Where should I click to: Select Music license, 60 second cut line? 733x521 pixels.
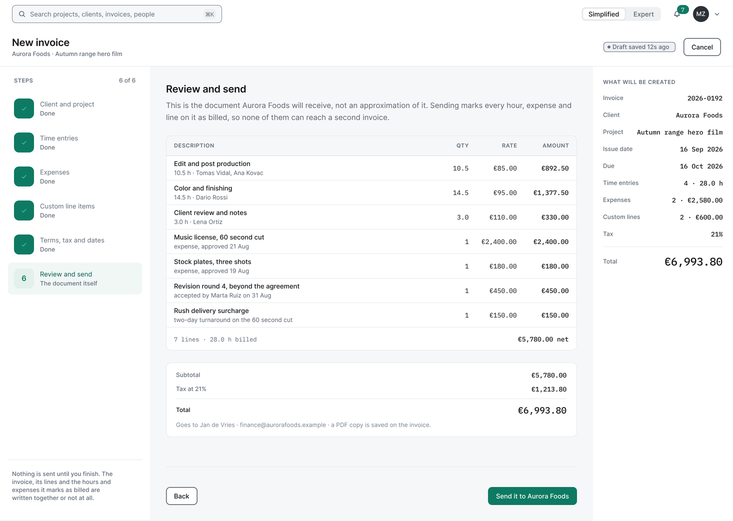[371, 242]
